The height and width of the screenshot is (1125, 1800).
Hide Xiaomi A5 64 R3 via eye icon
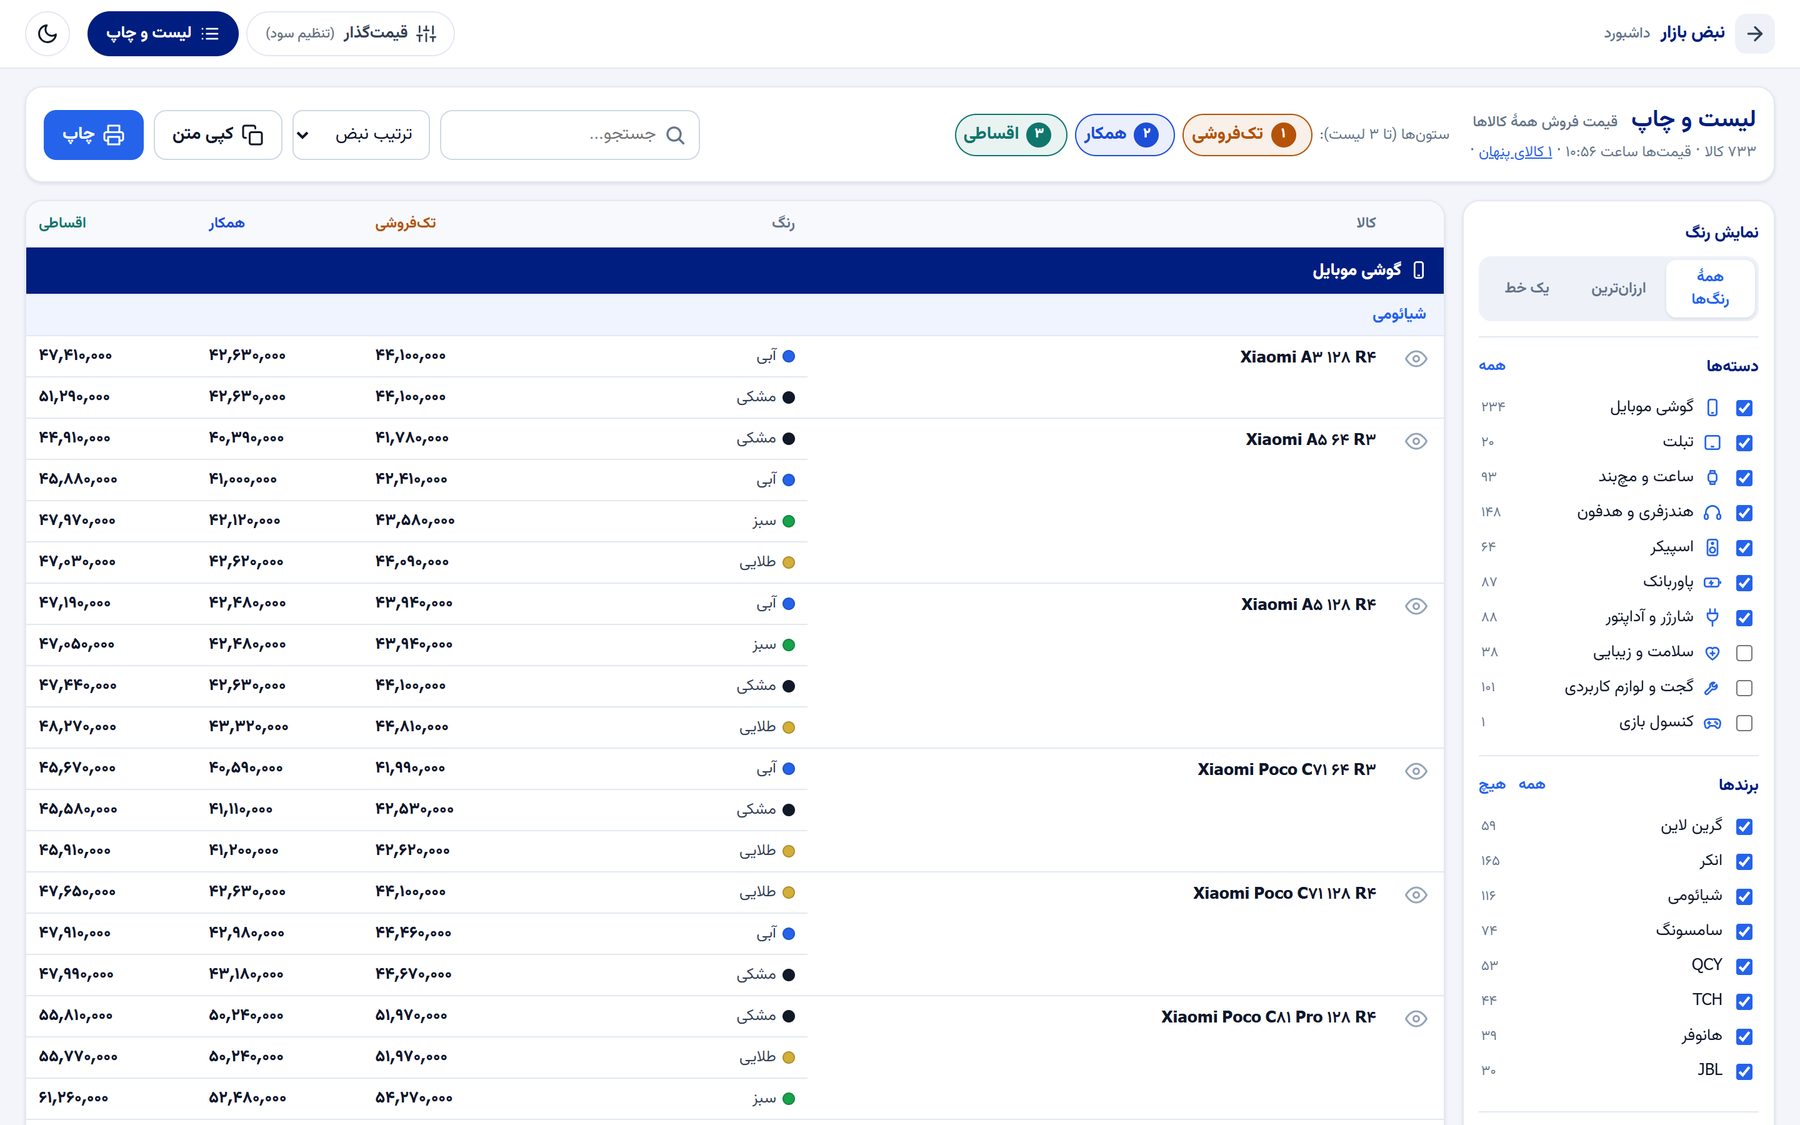coord(1416,441)
